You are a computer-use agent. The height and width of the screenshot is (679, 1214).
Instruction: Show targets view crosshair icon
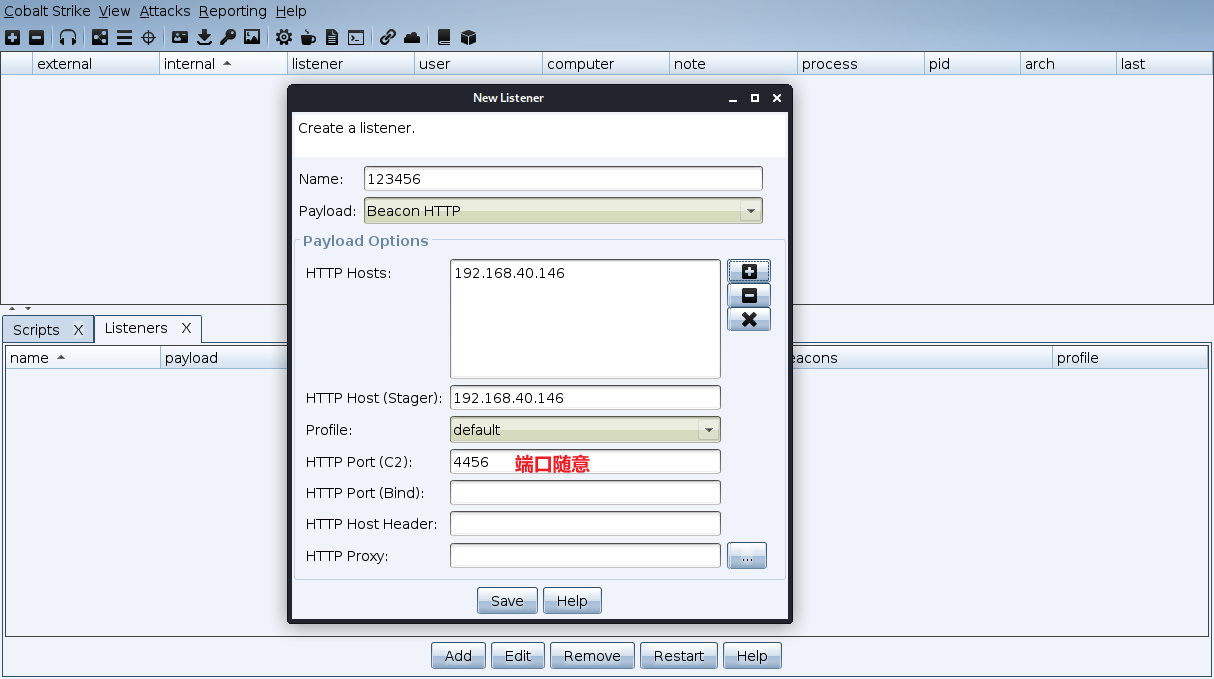tap(148, 38)
